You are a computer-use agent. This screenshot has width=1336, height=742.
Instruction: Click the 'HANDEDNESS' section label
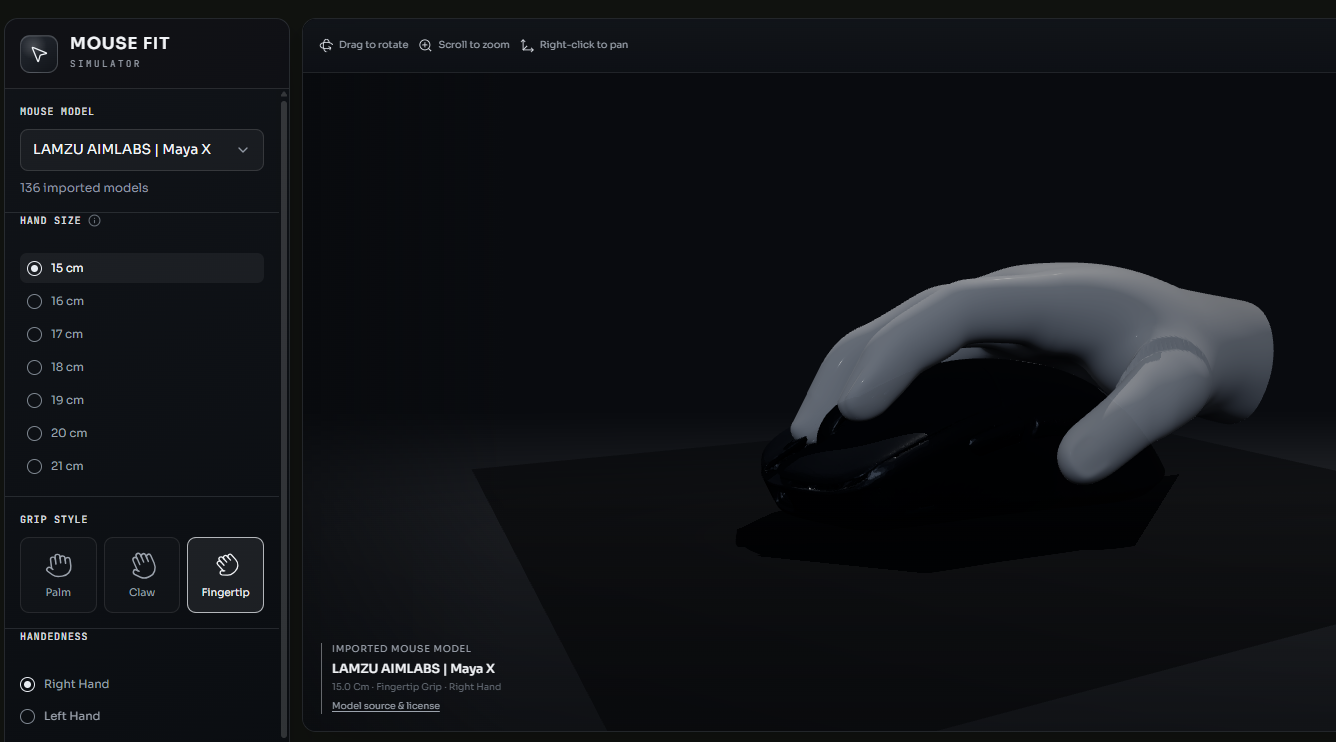[54, 637]
